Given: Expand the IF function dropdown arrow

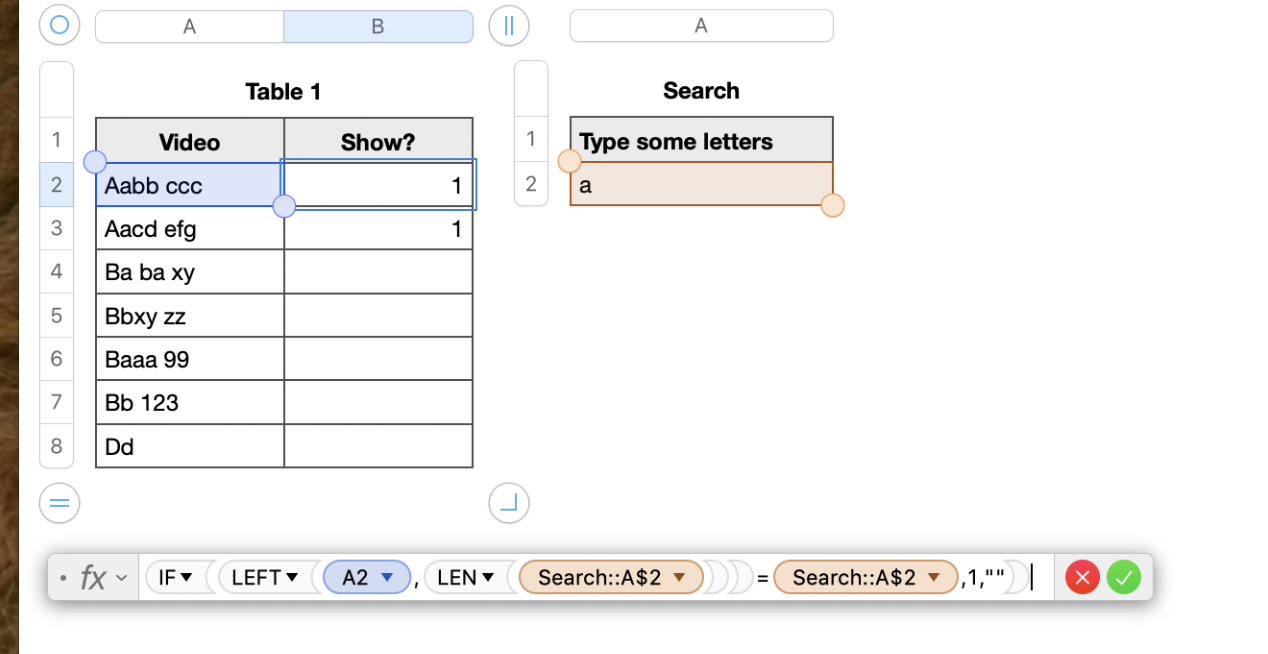Looking at the screenshot, I should click(188, 577).
